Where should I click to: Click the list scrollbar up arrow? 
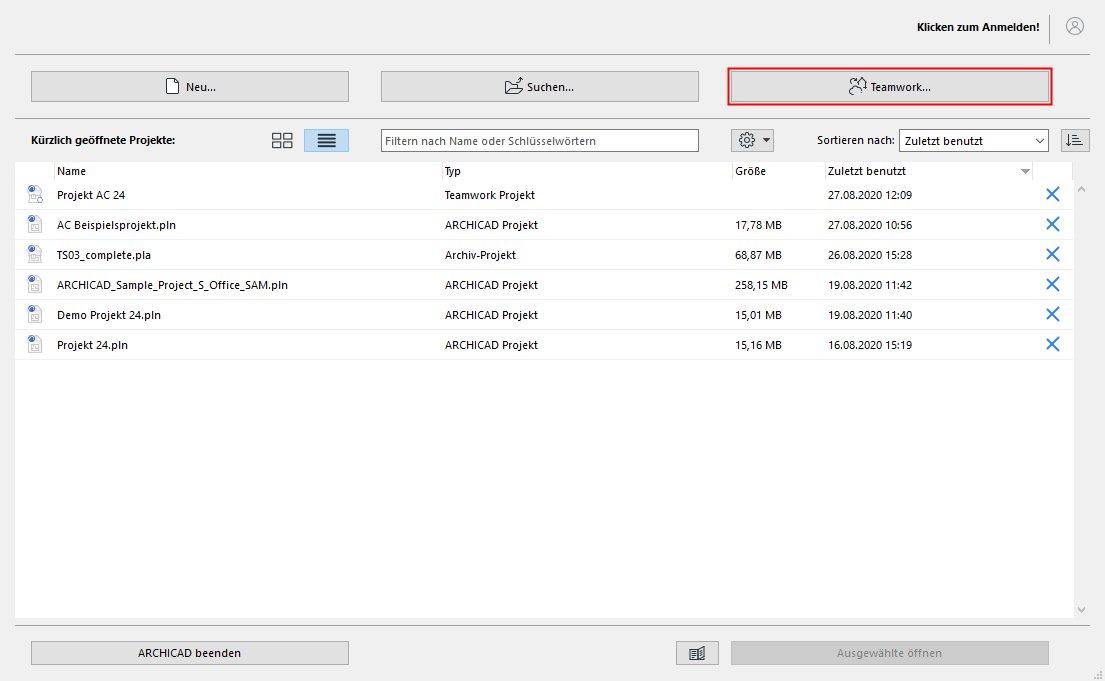click(1082, 189)
